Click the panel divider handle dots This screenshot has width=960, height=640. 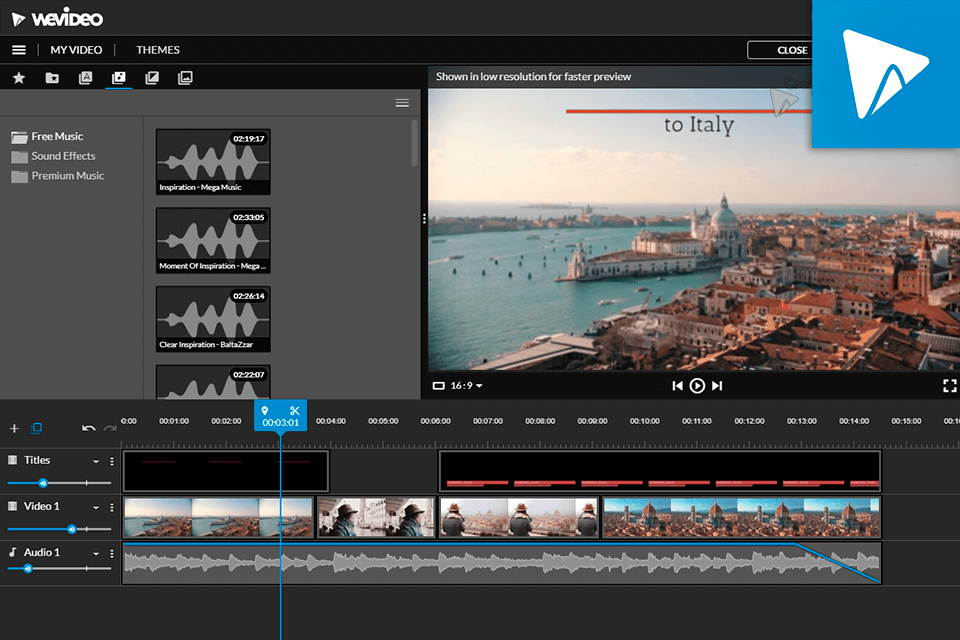pos(424,219)
